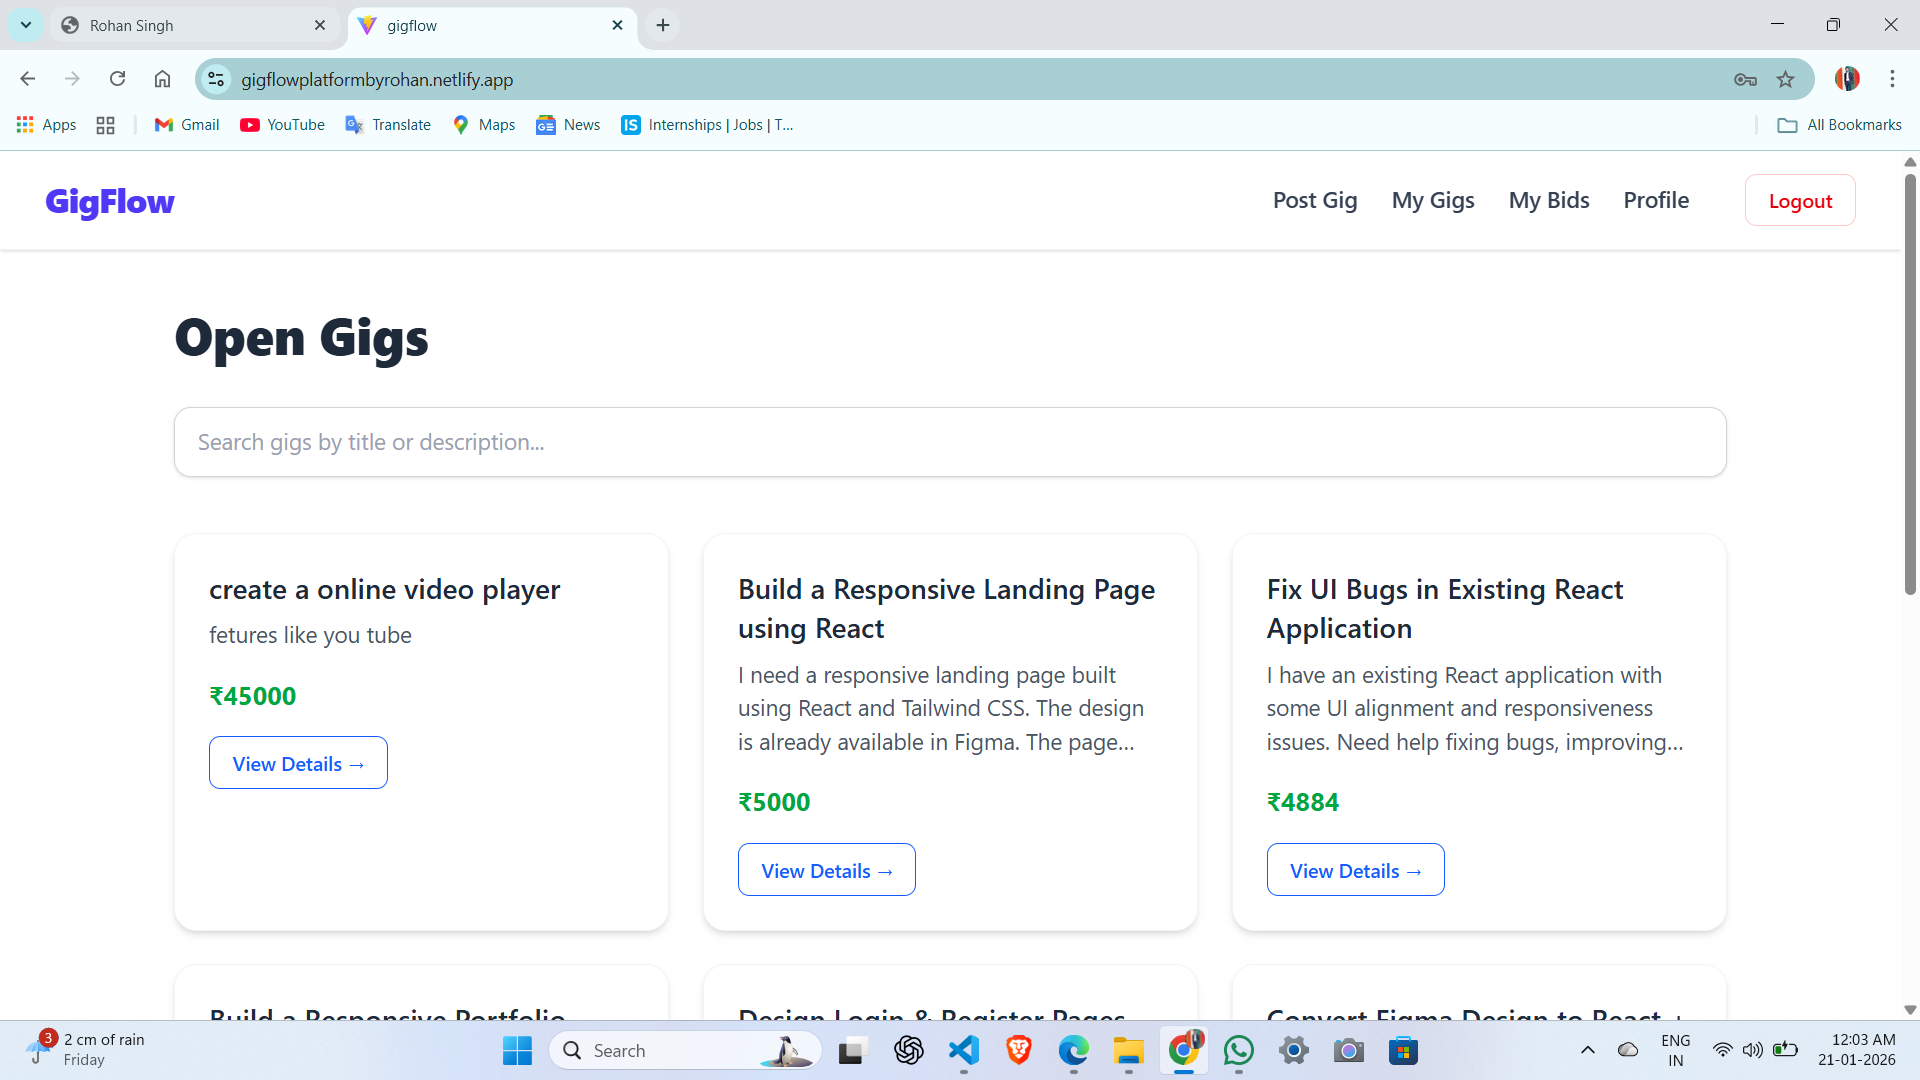
Task: View details of online video player gig
Action: tap(298, 763)
